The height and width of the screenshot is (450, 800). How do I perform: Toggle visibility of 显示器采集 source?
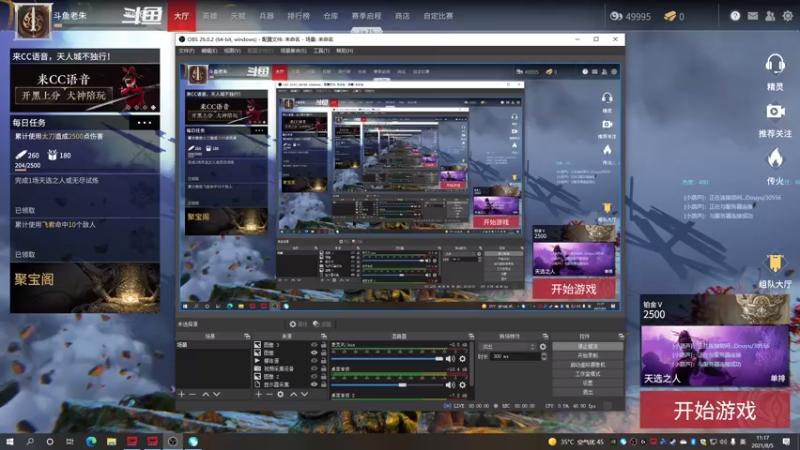(314, 384)
